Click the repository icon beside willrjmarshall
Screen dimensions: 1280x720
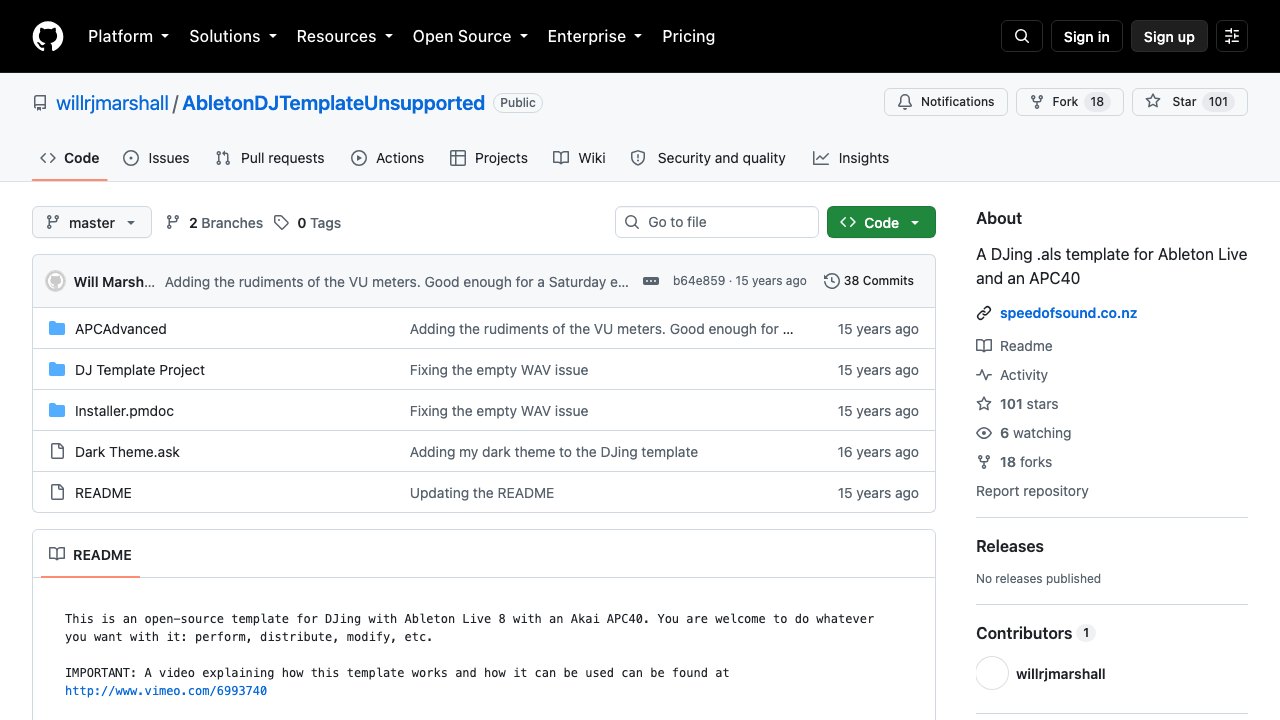coord(40,103)
